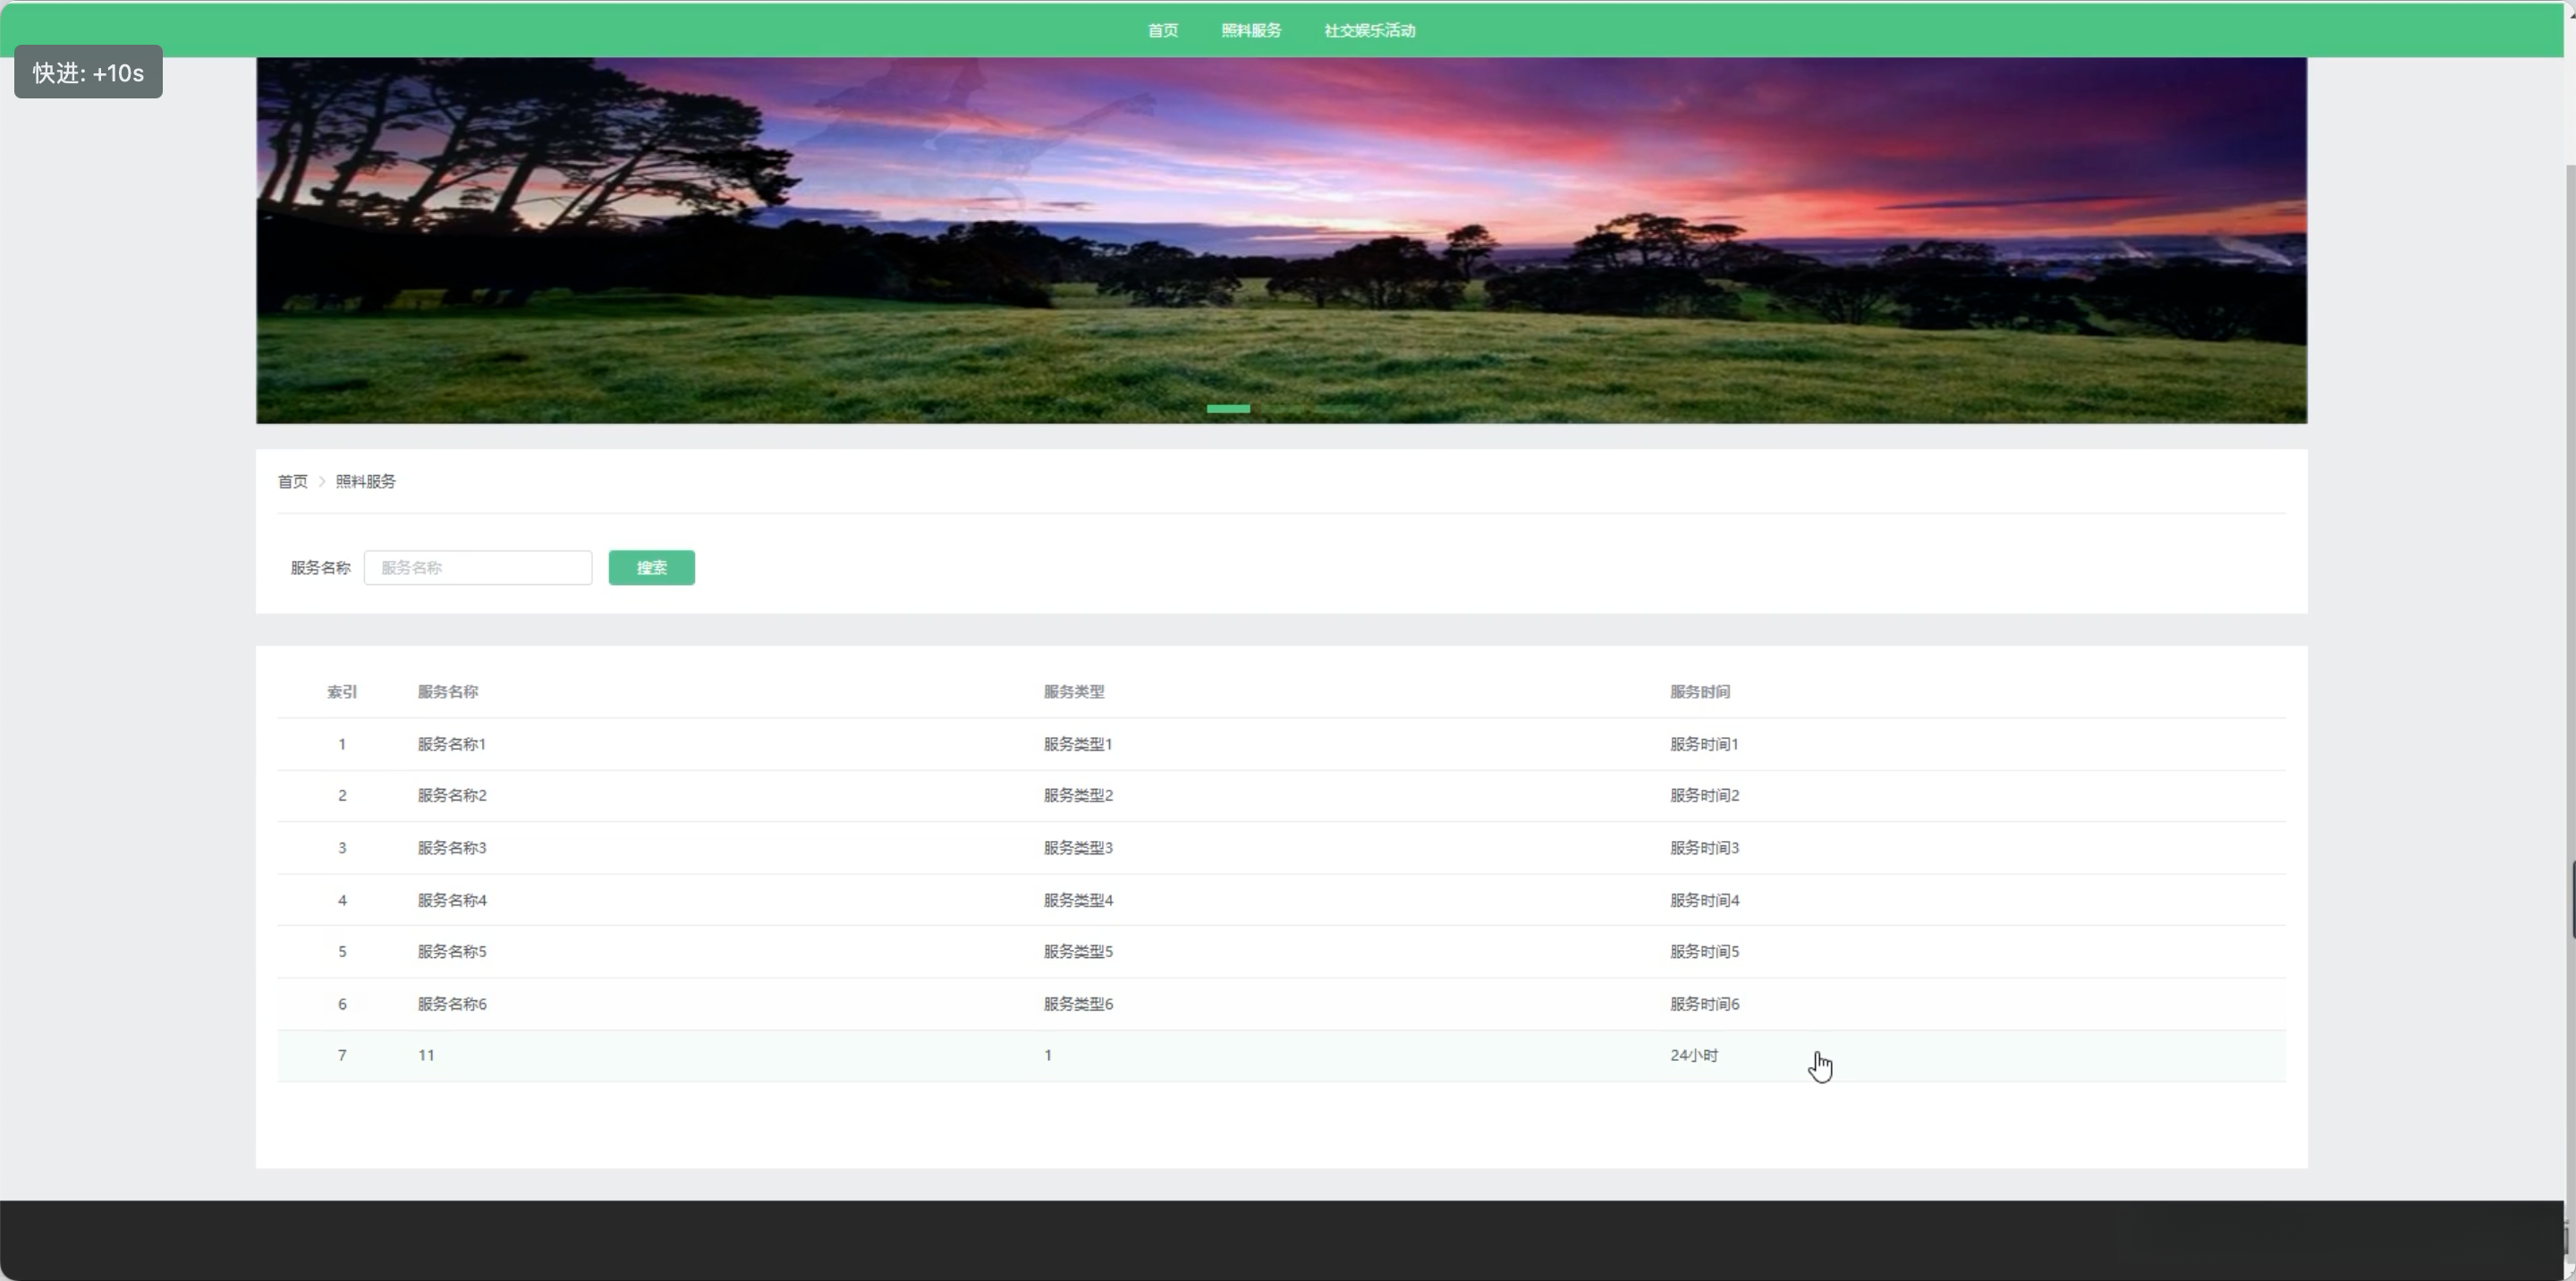Open the 社交娱乐活动 navigation menu item
The height and width of the screenshot is (1281, 2576).
[x=1369, y=30]
